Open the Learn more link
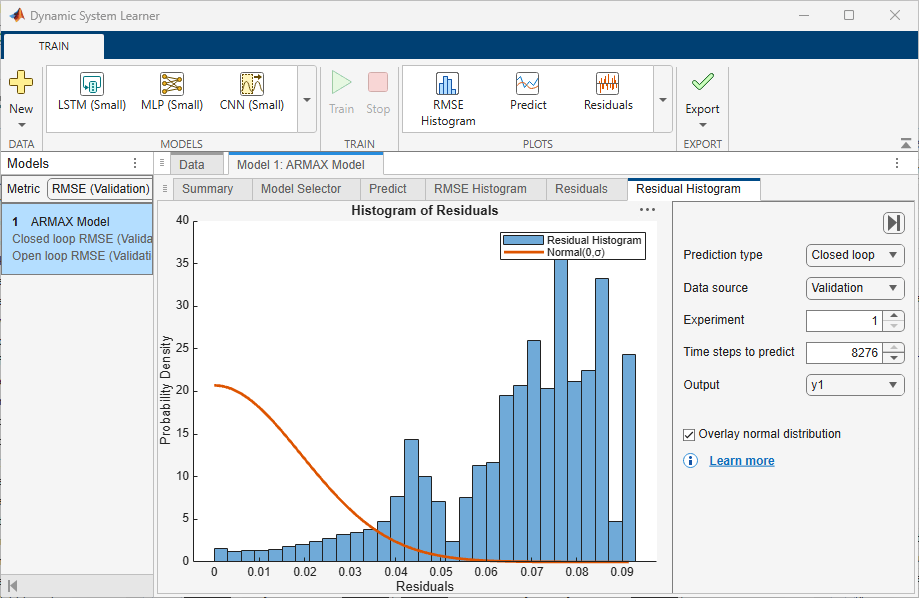 741,461
